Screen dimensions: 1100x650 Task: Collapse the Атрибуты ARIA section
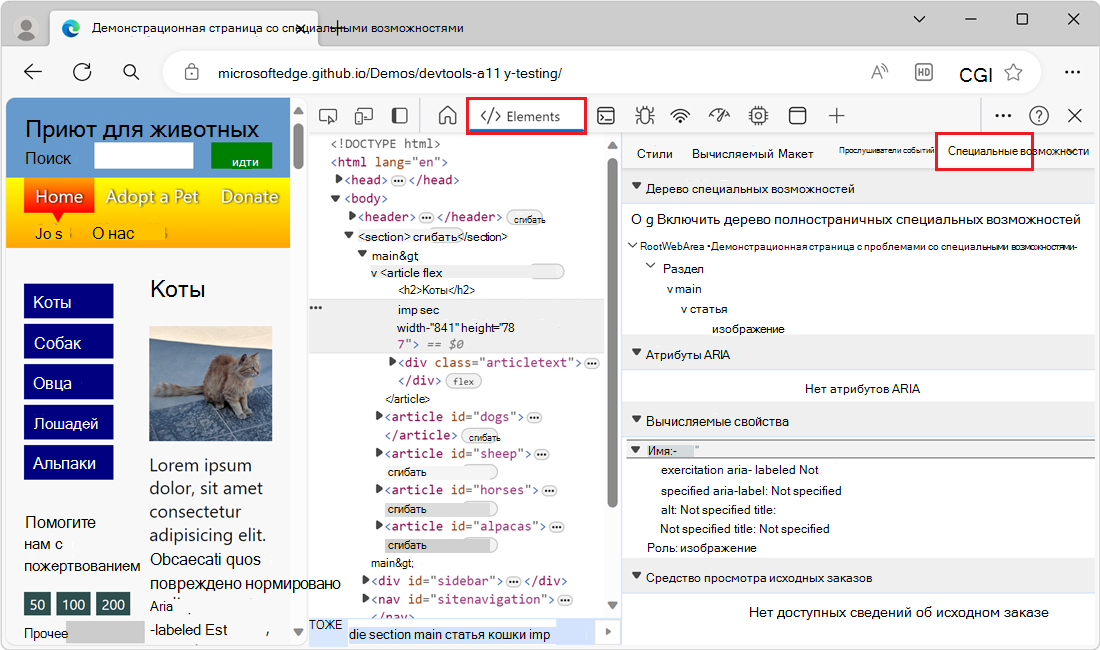[637, 353]
